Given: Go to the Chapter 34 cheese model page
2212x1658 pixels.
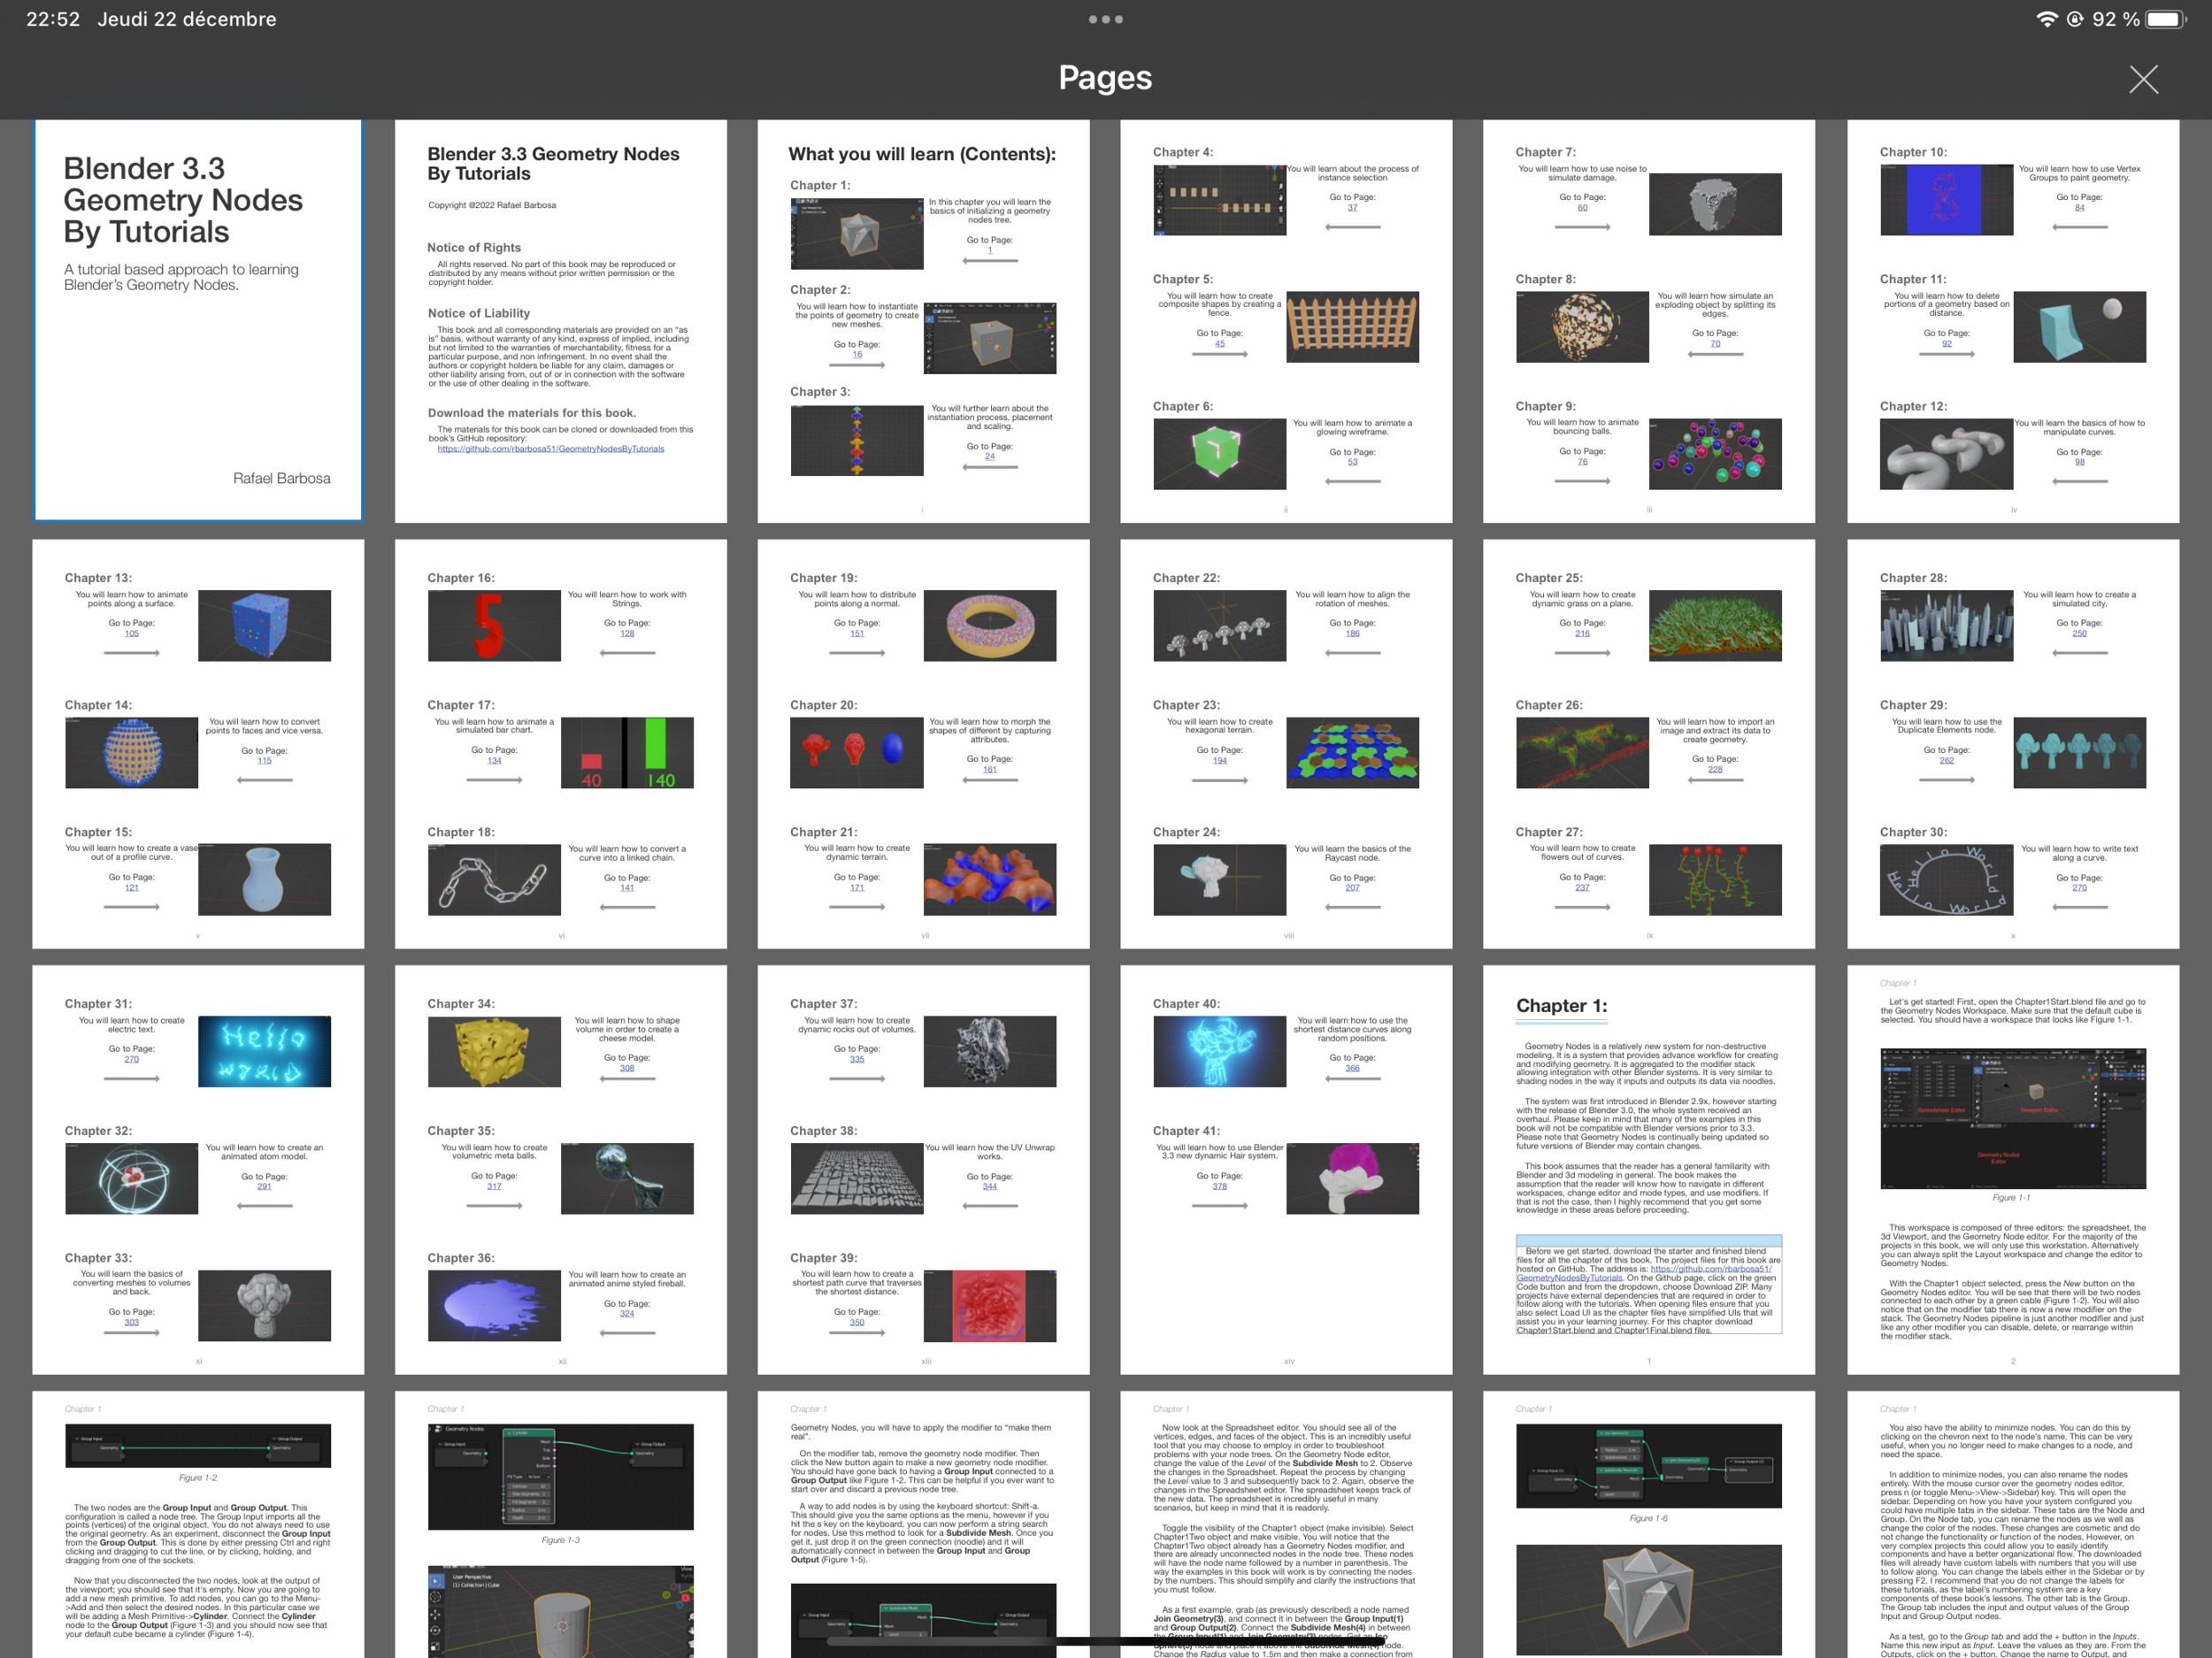Looking at the screenshot, I should [x=560, y=1169].
